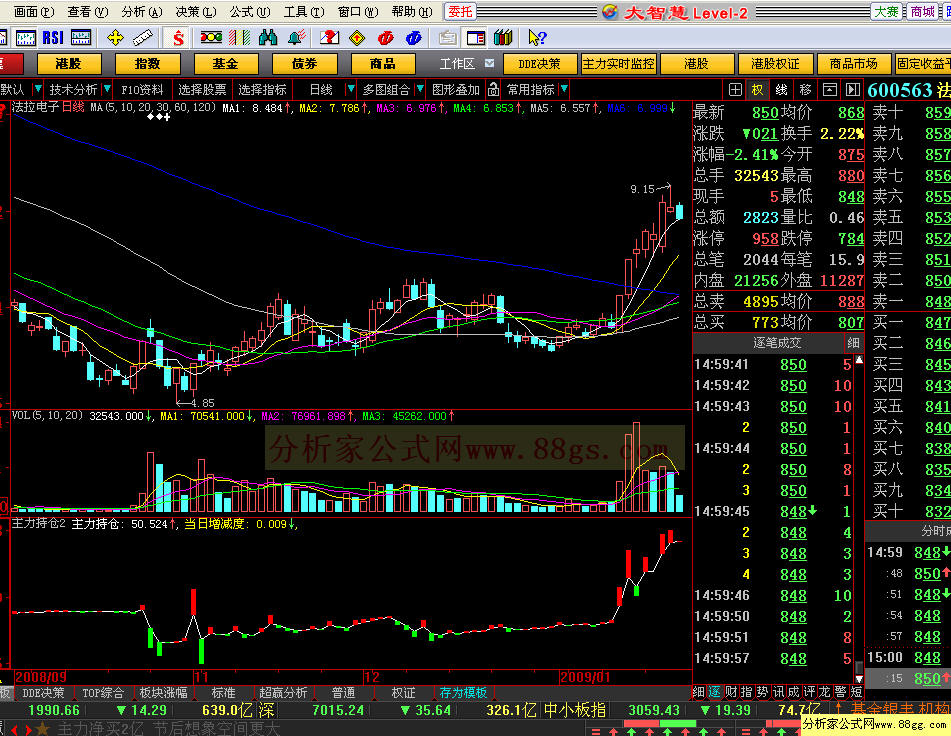Switch to the DDE决策 bottom tab

click(x=43, y=692)
